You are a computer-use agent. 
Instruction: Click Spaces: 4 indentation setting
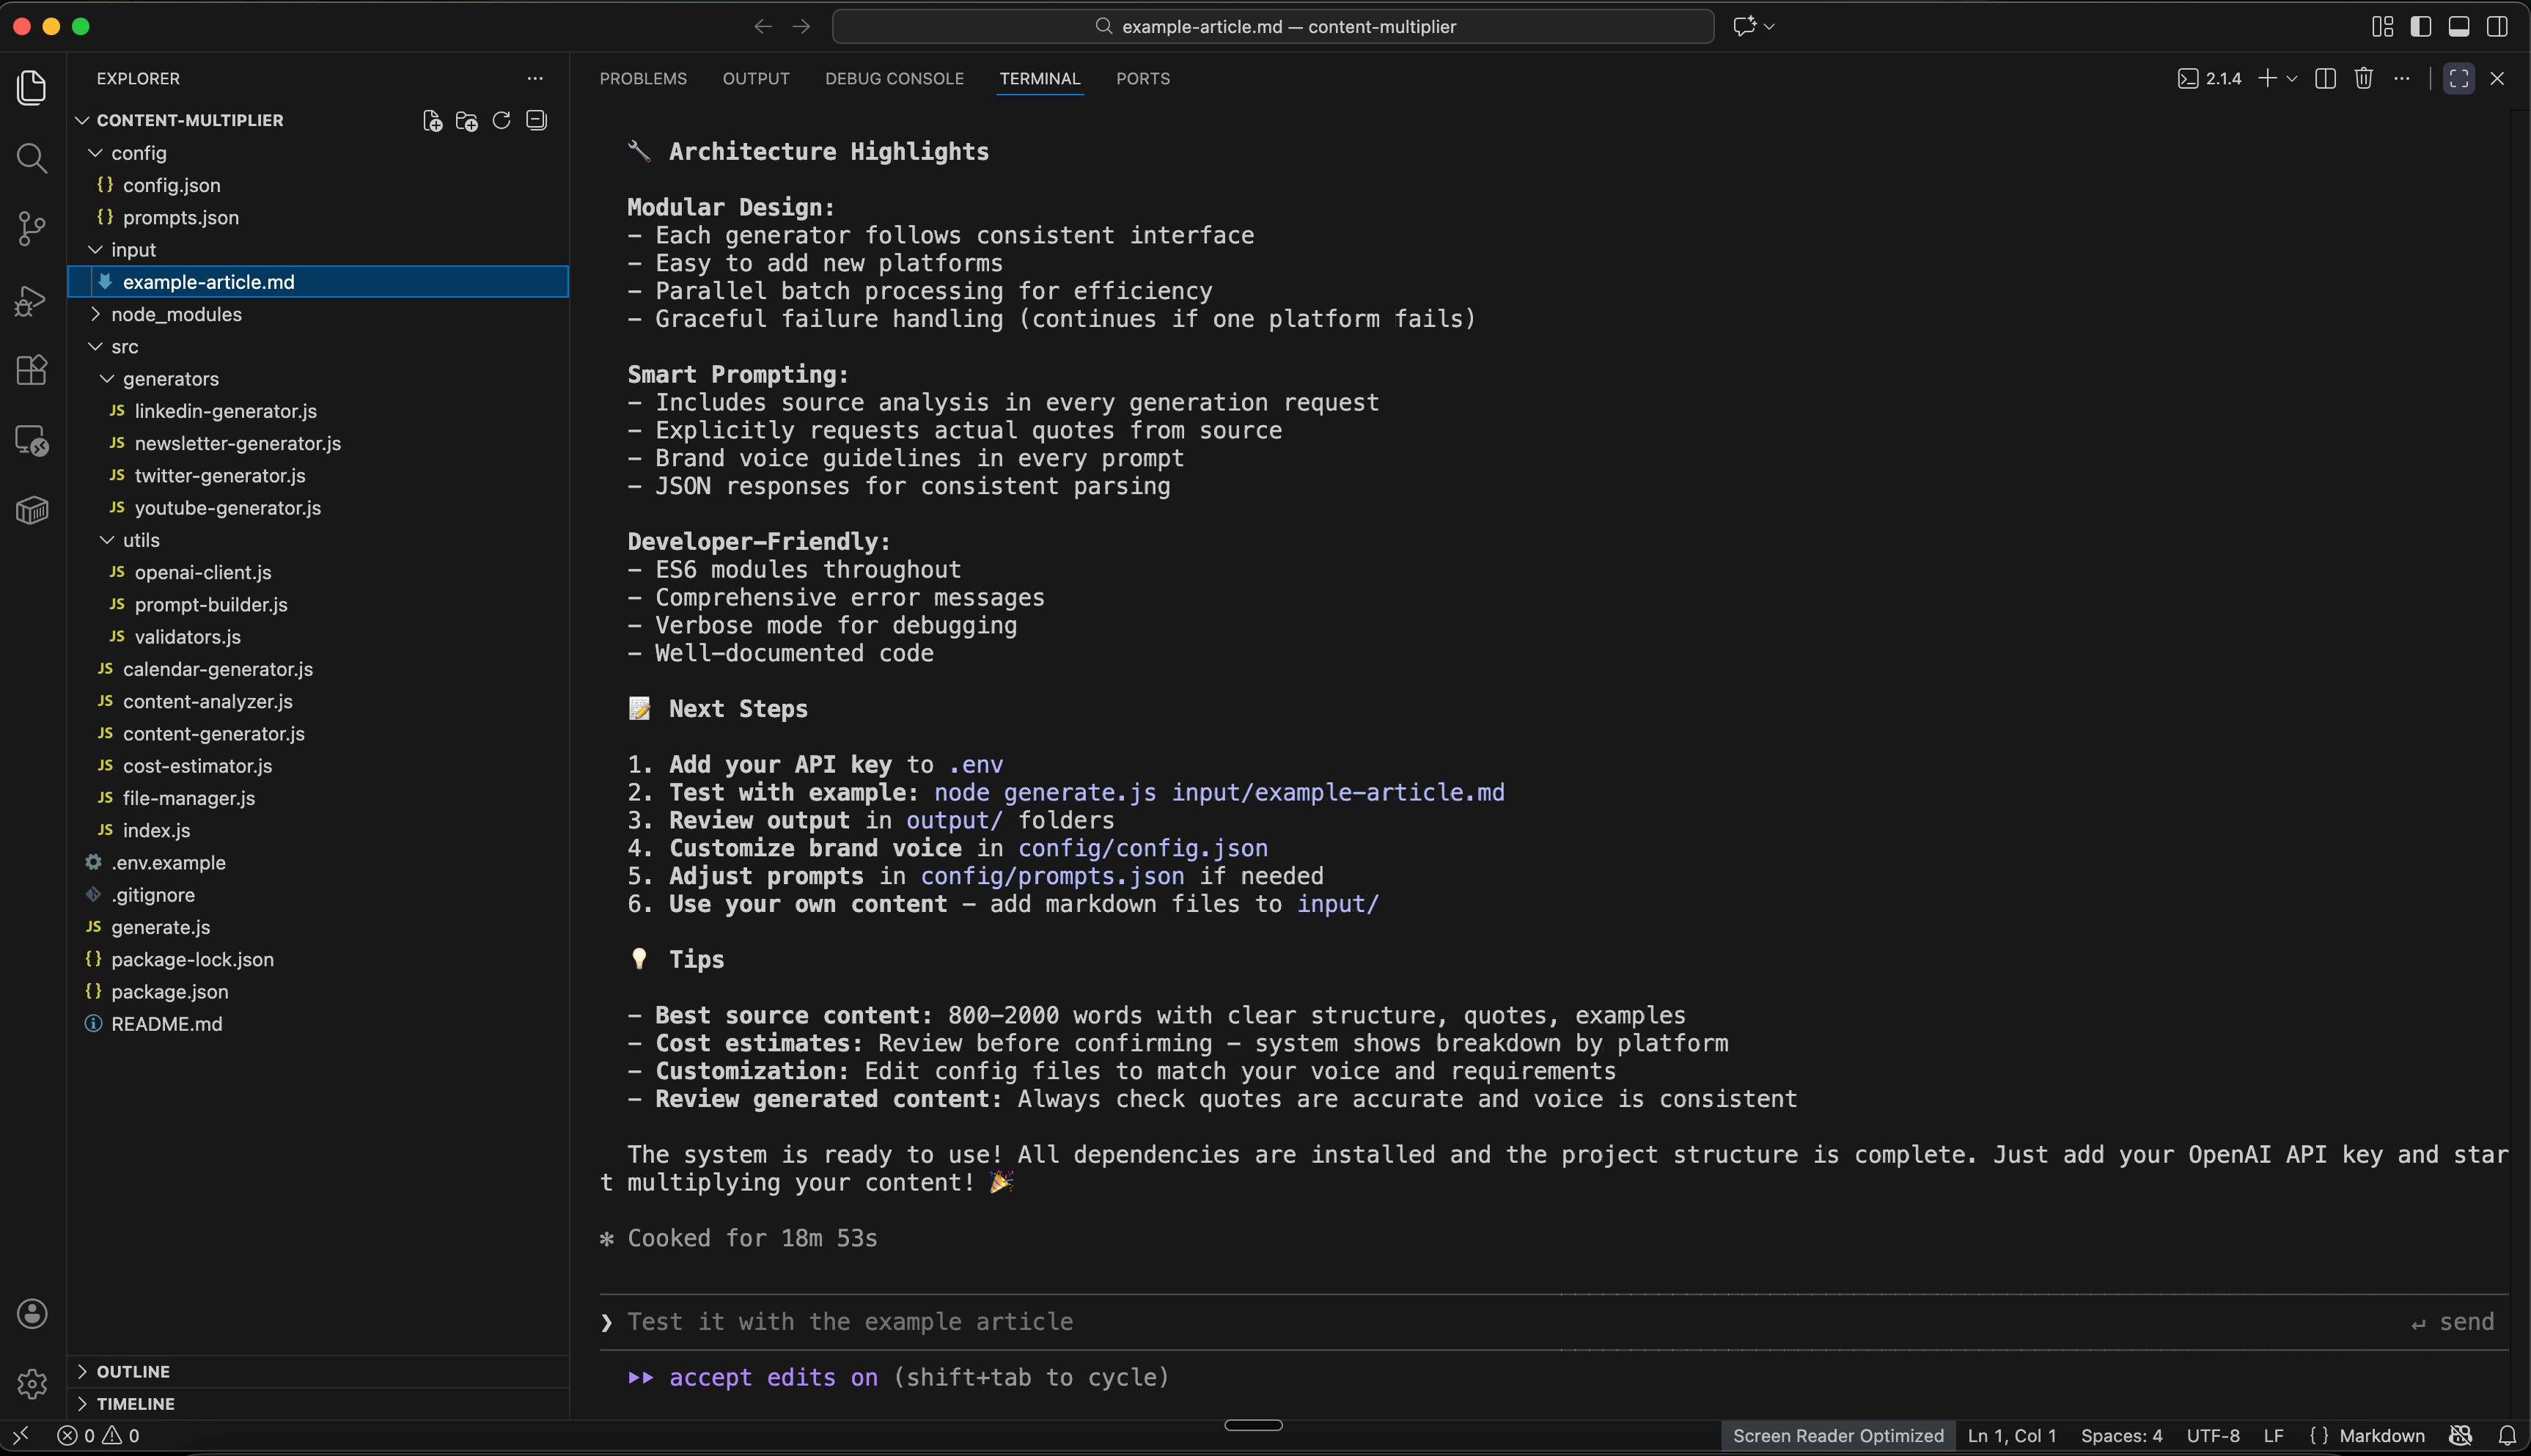(2121, 1435)
